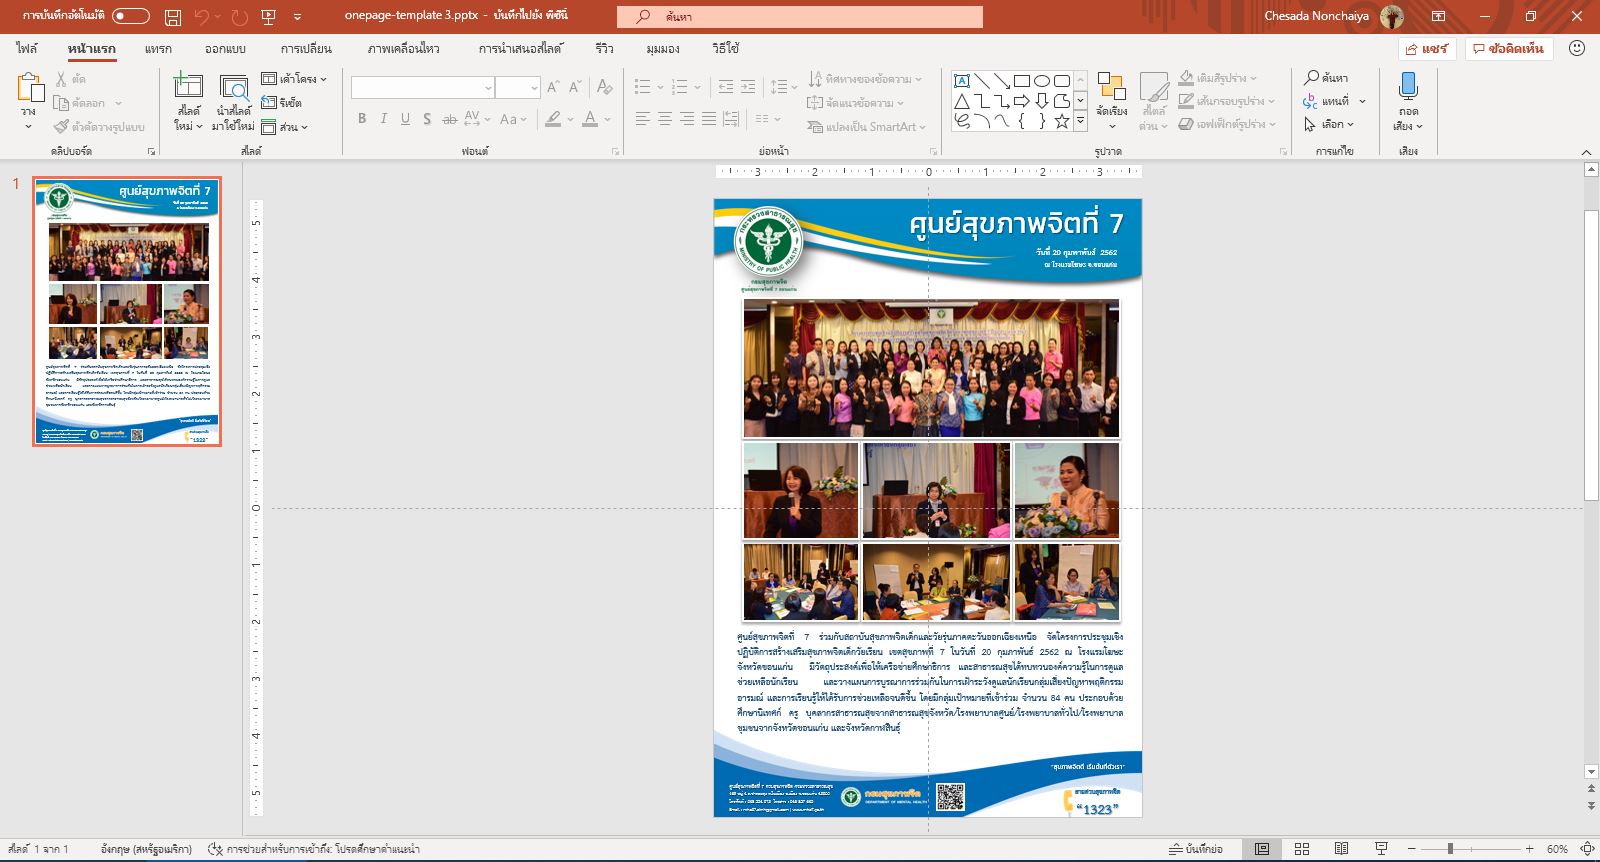Click the ค้นหา (Find) magnifier in ribbon
This screenshot has width=1600, height=862.
click(1326, 77)
